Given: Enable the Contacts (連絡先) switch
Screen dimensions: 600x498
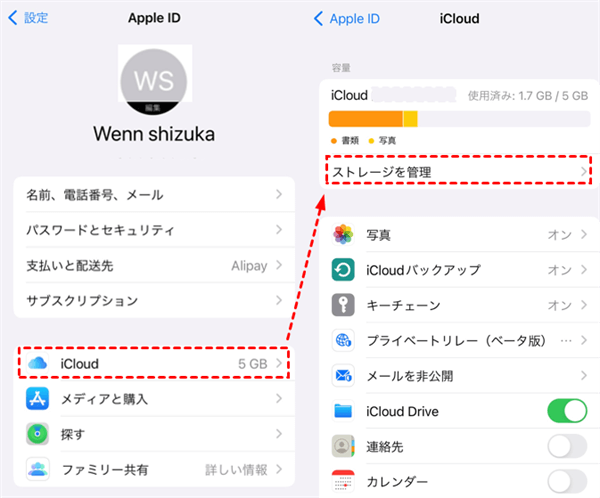Looking at the screenshot, I should [x=567, y=446].
